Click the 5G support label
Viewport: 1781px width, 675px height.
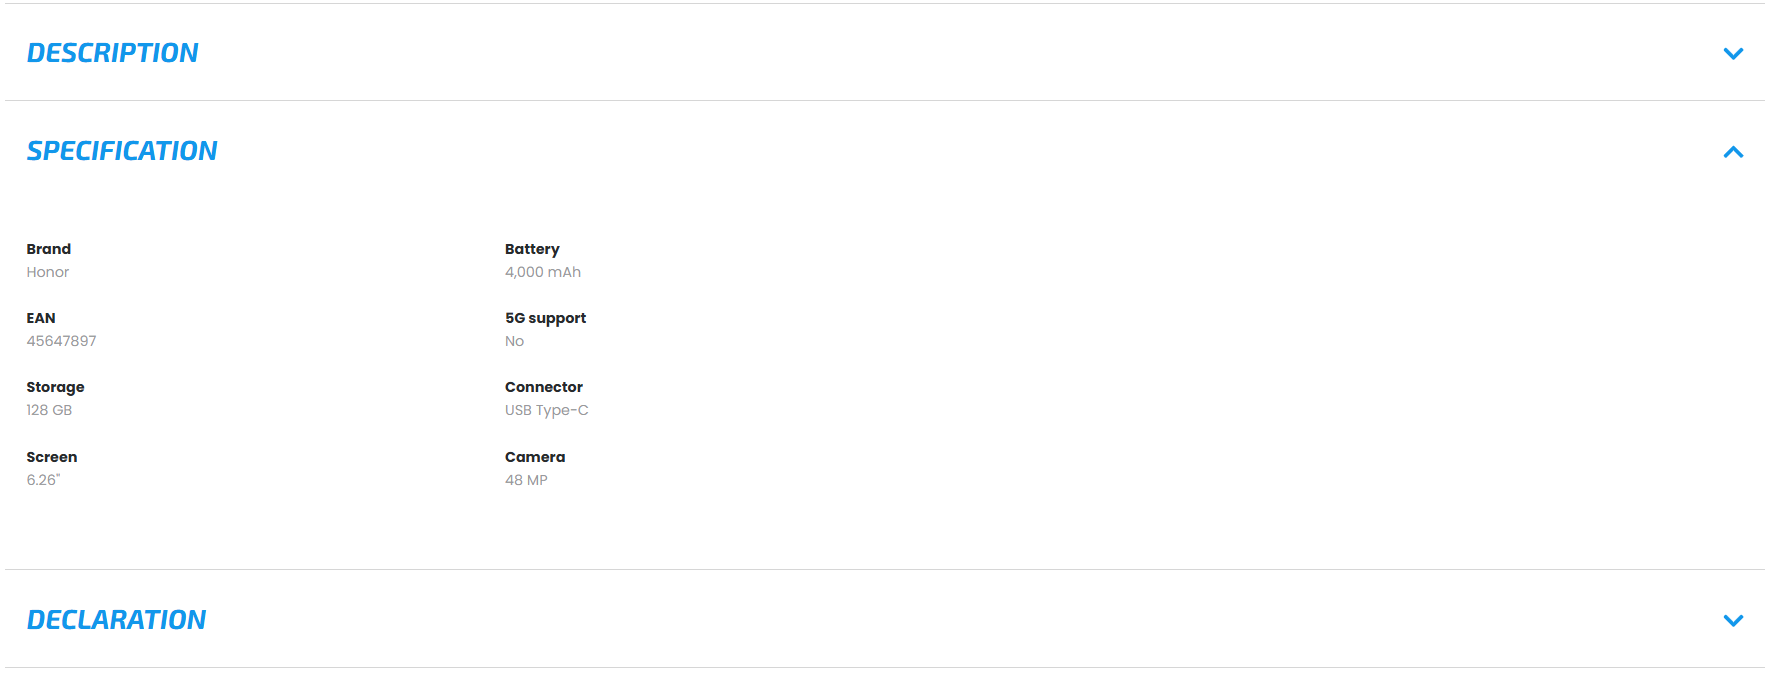[x=545, y=318]
